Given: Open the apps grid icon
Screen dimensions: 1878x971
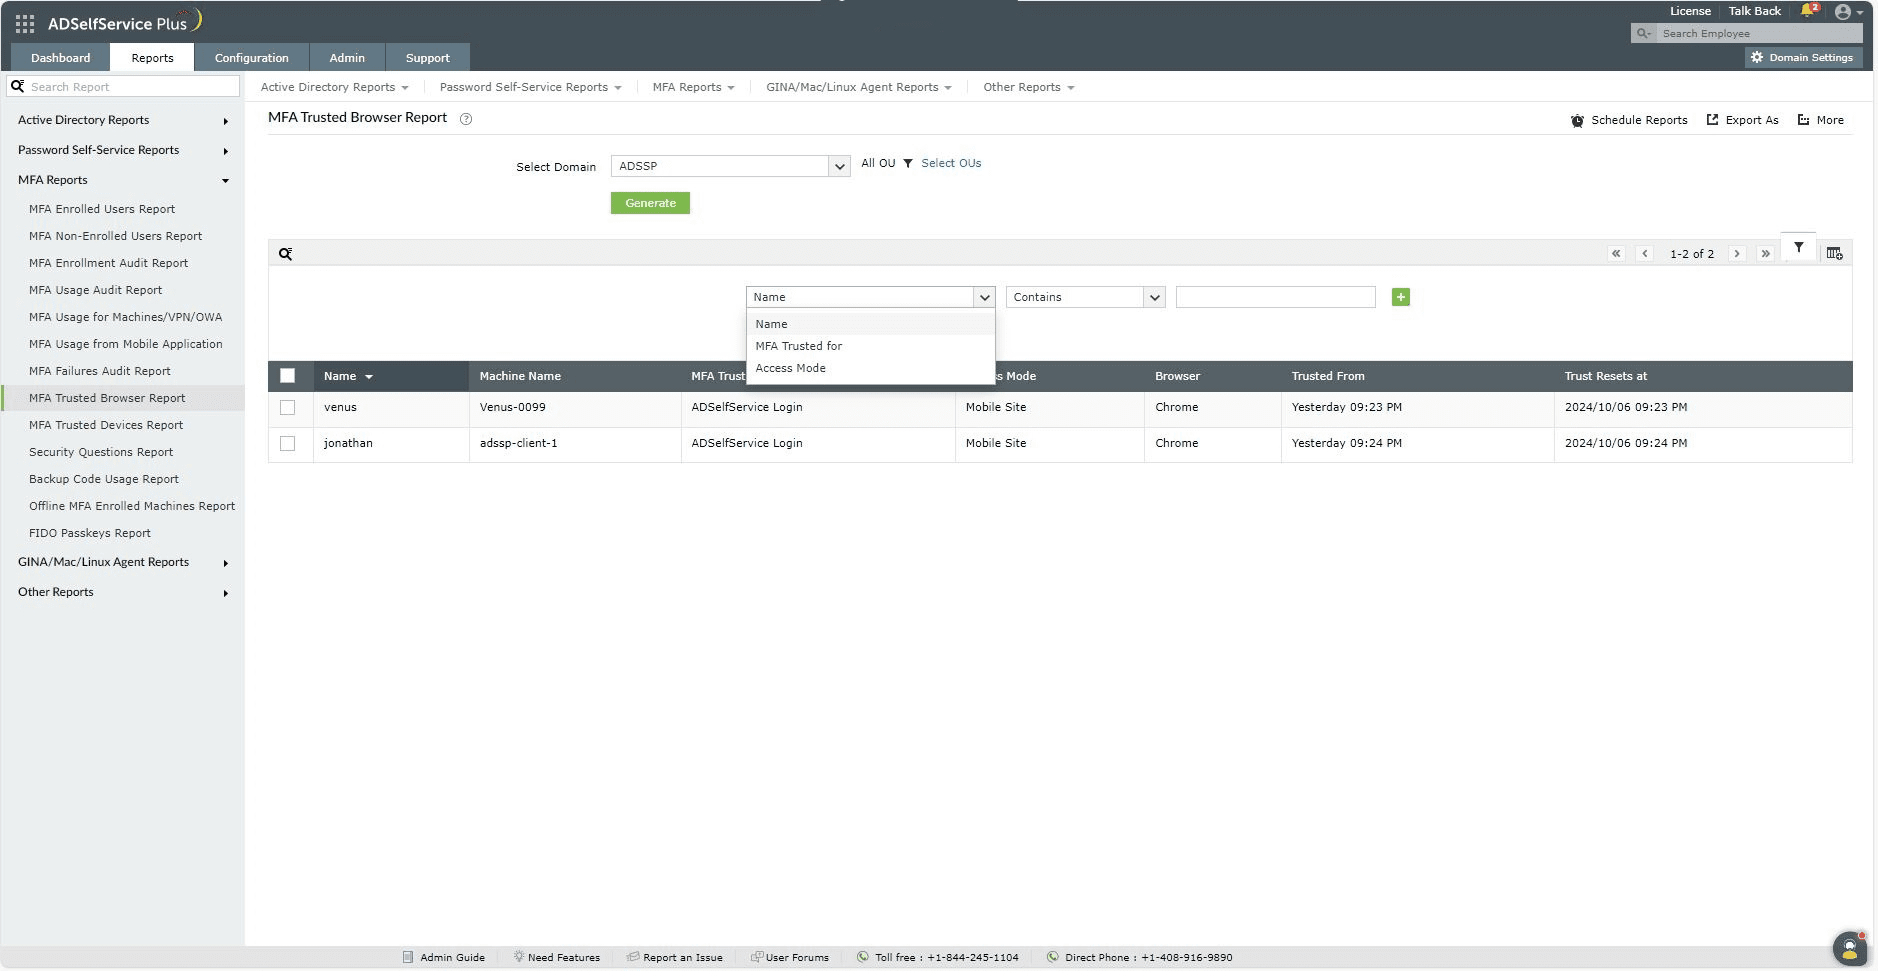Looking at the screenshot, I should pyautogui.click(x=25, y=23).
